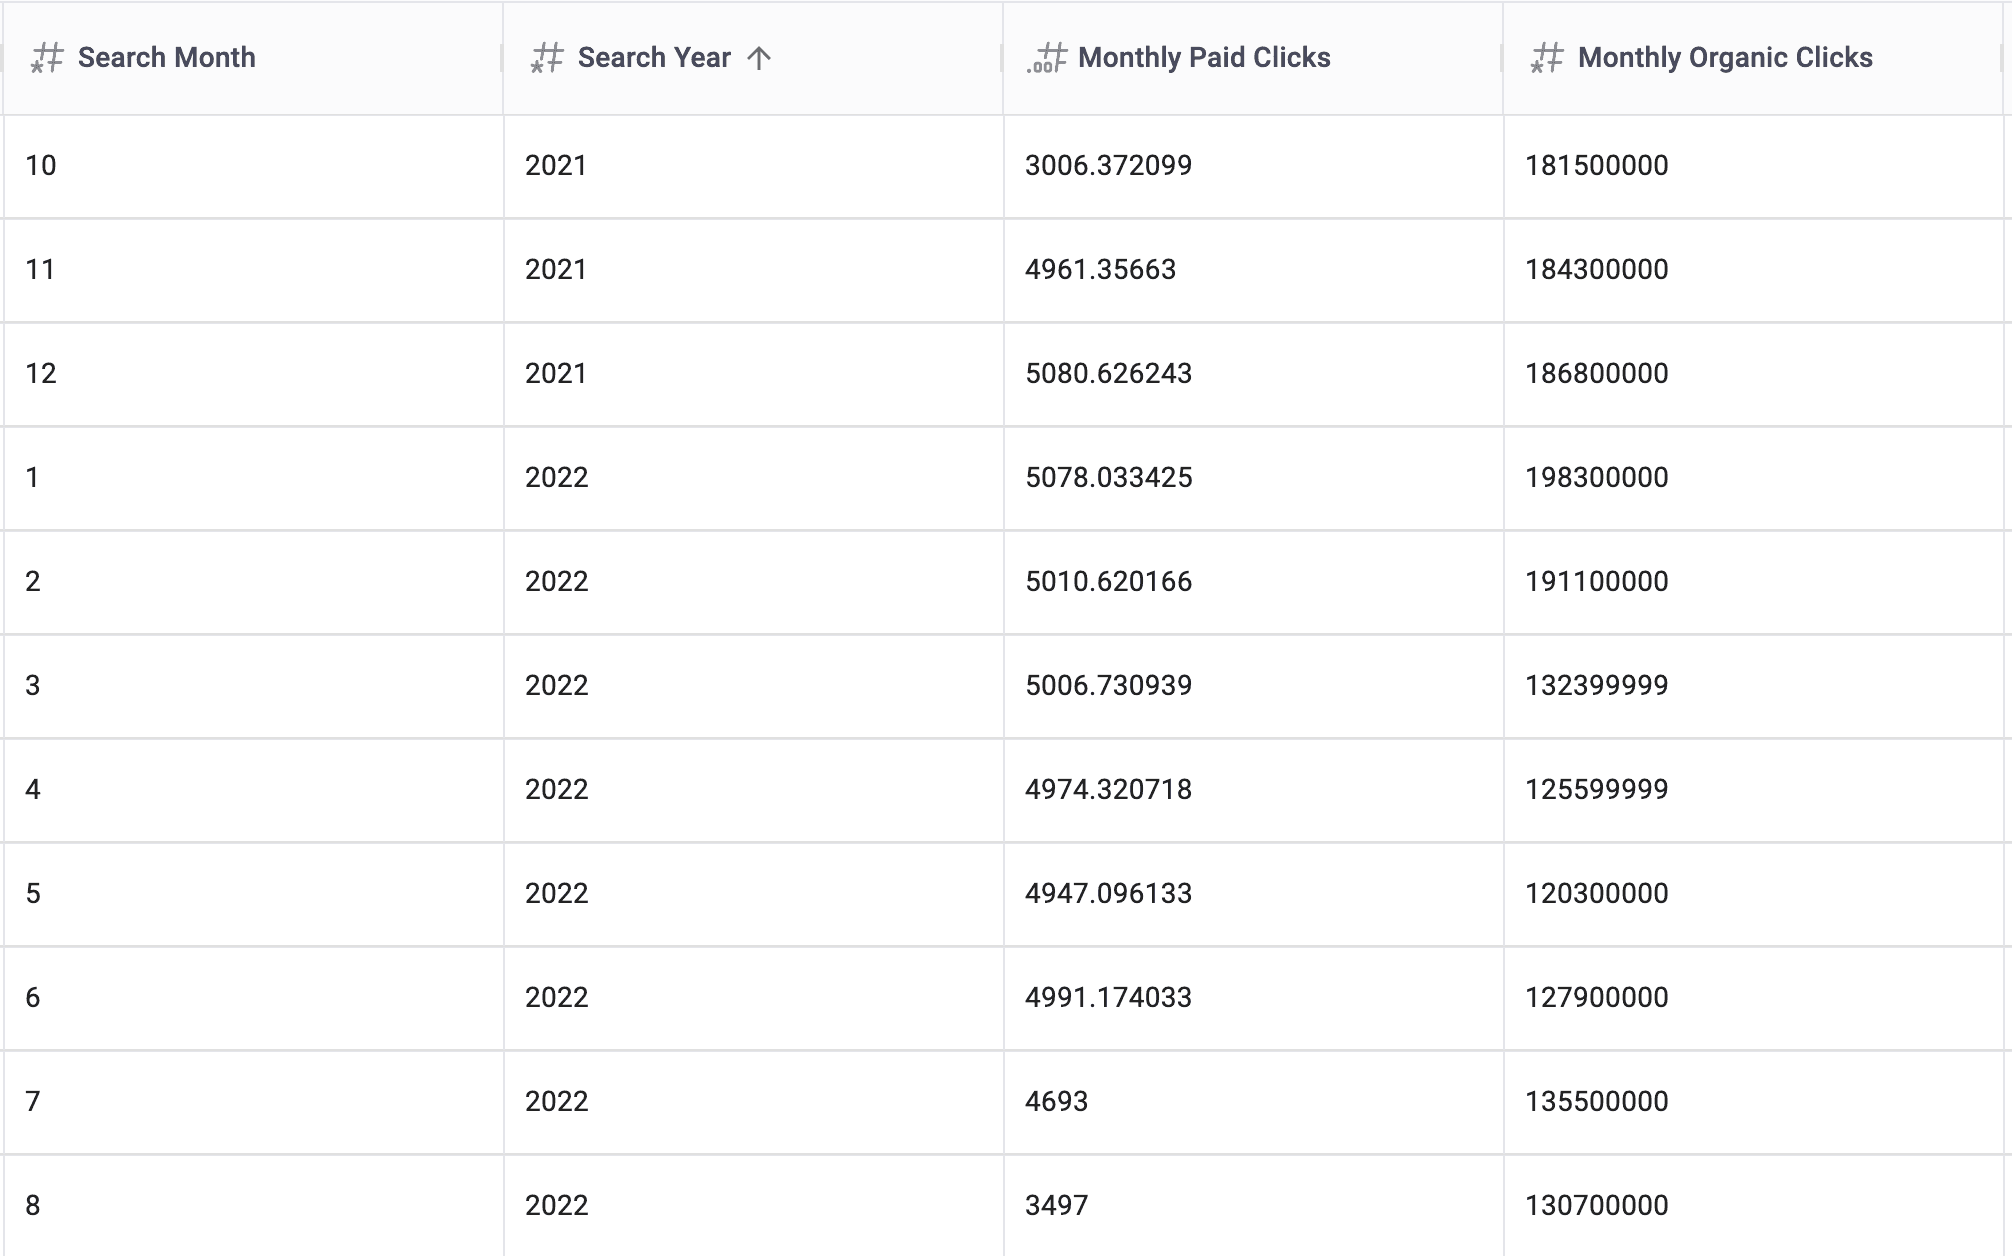Select the cell showing 3006.372099
Screen dimensions: 2012x1256
[1108, 165]
